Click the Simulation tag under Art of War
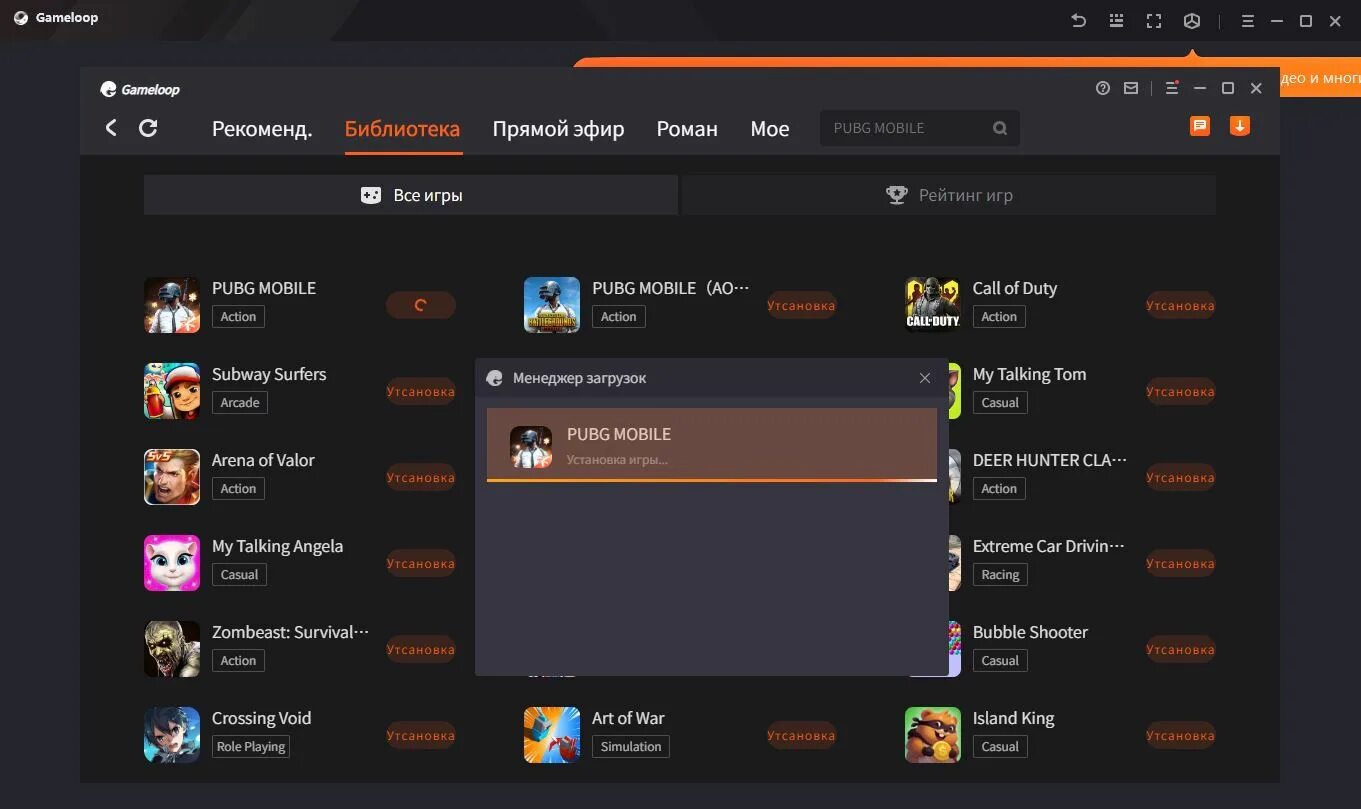Image resolution: width=1361 pixels, height=809 pixels. tap(631, 747)
